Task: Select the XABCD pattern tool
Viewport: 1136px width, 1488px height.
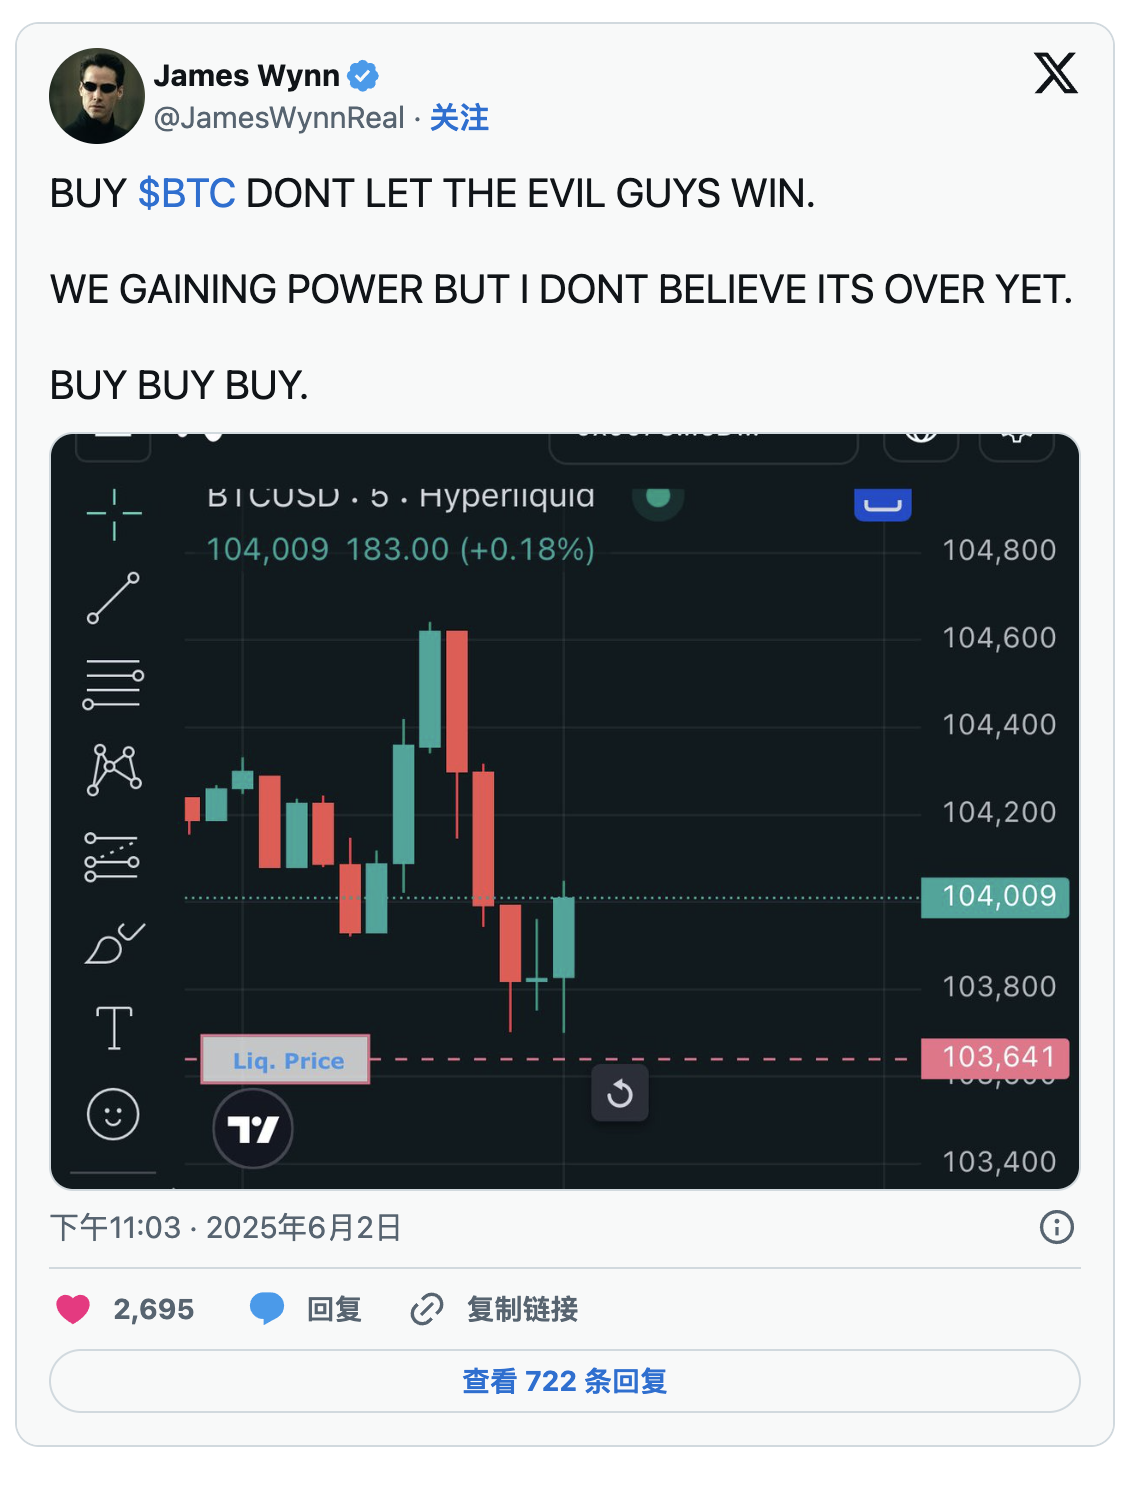Action: [x=114, y=770]
